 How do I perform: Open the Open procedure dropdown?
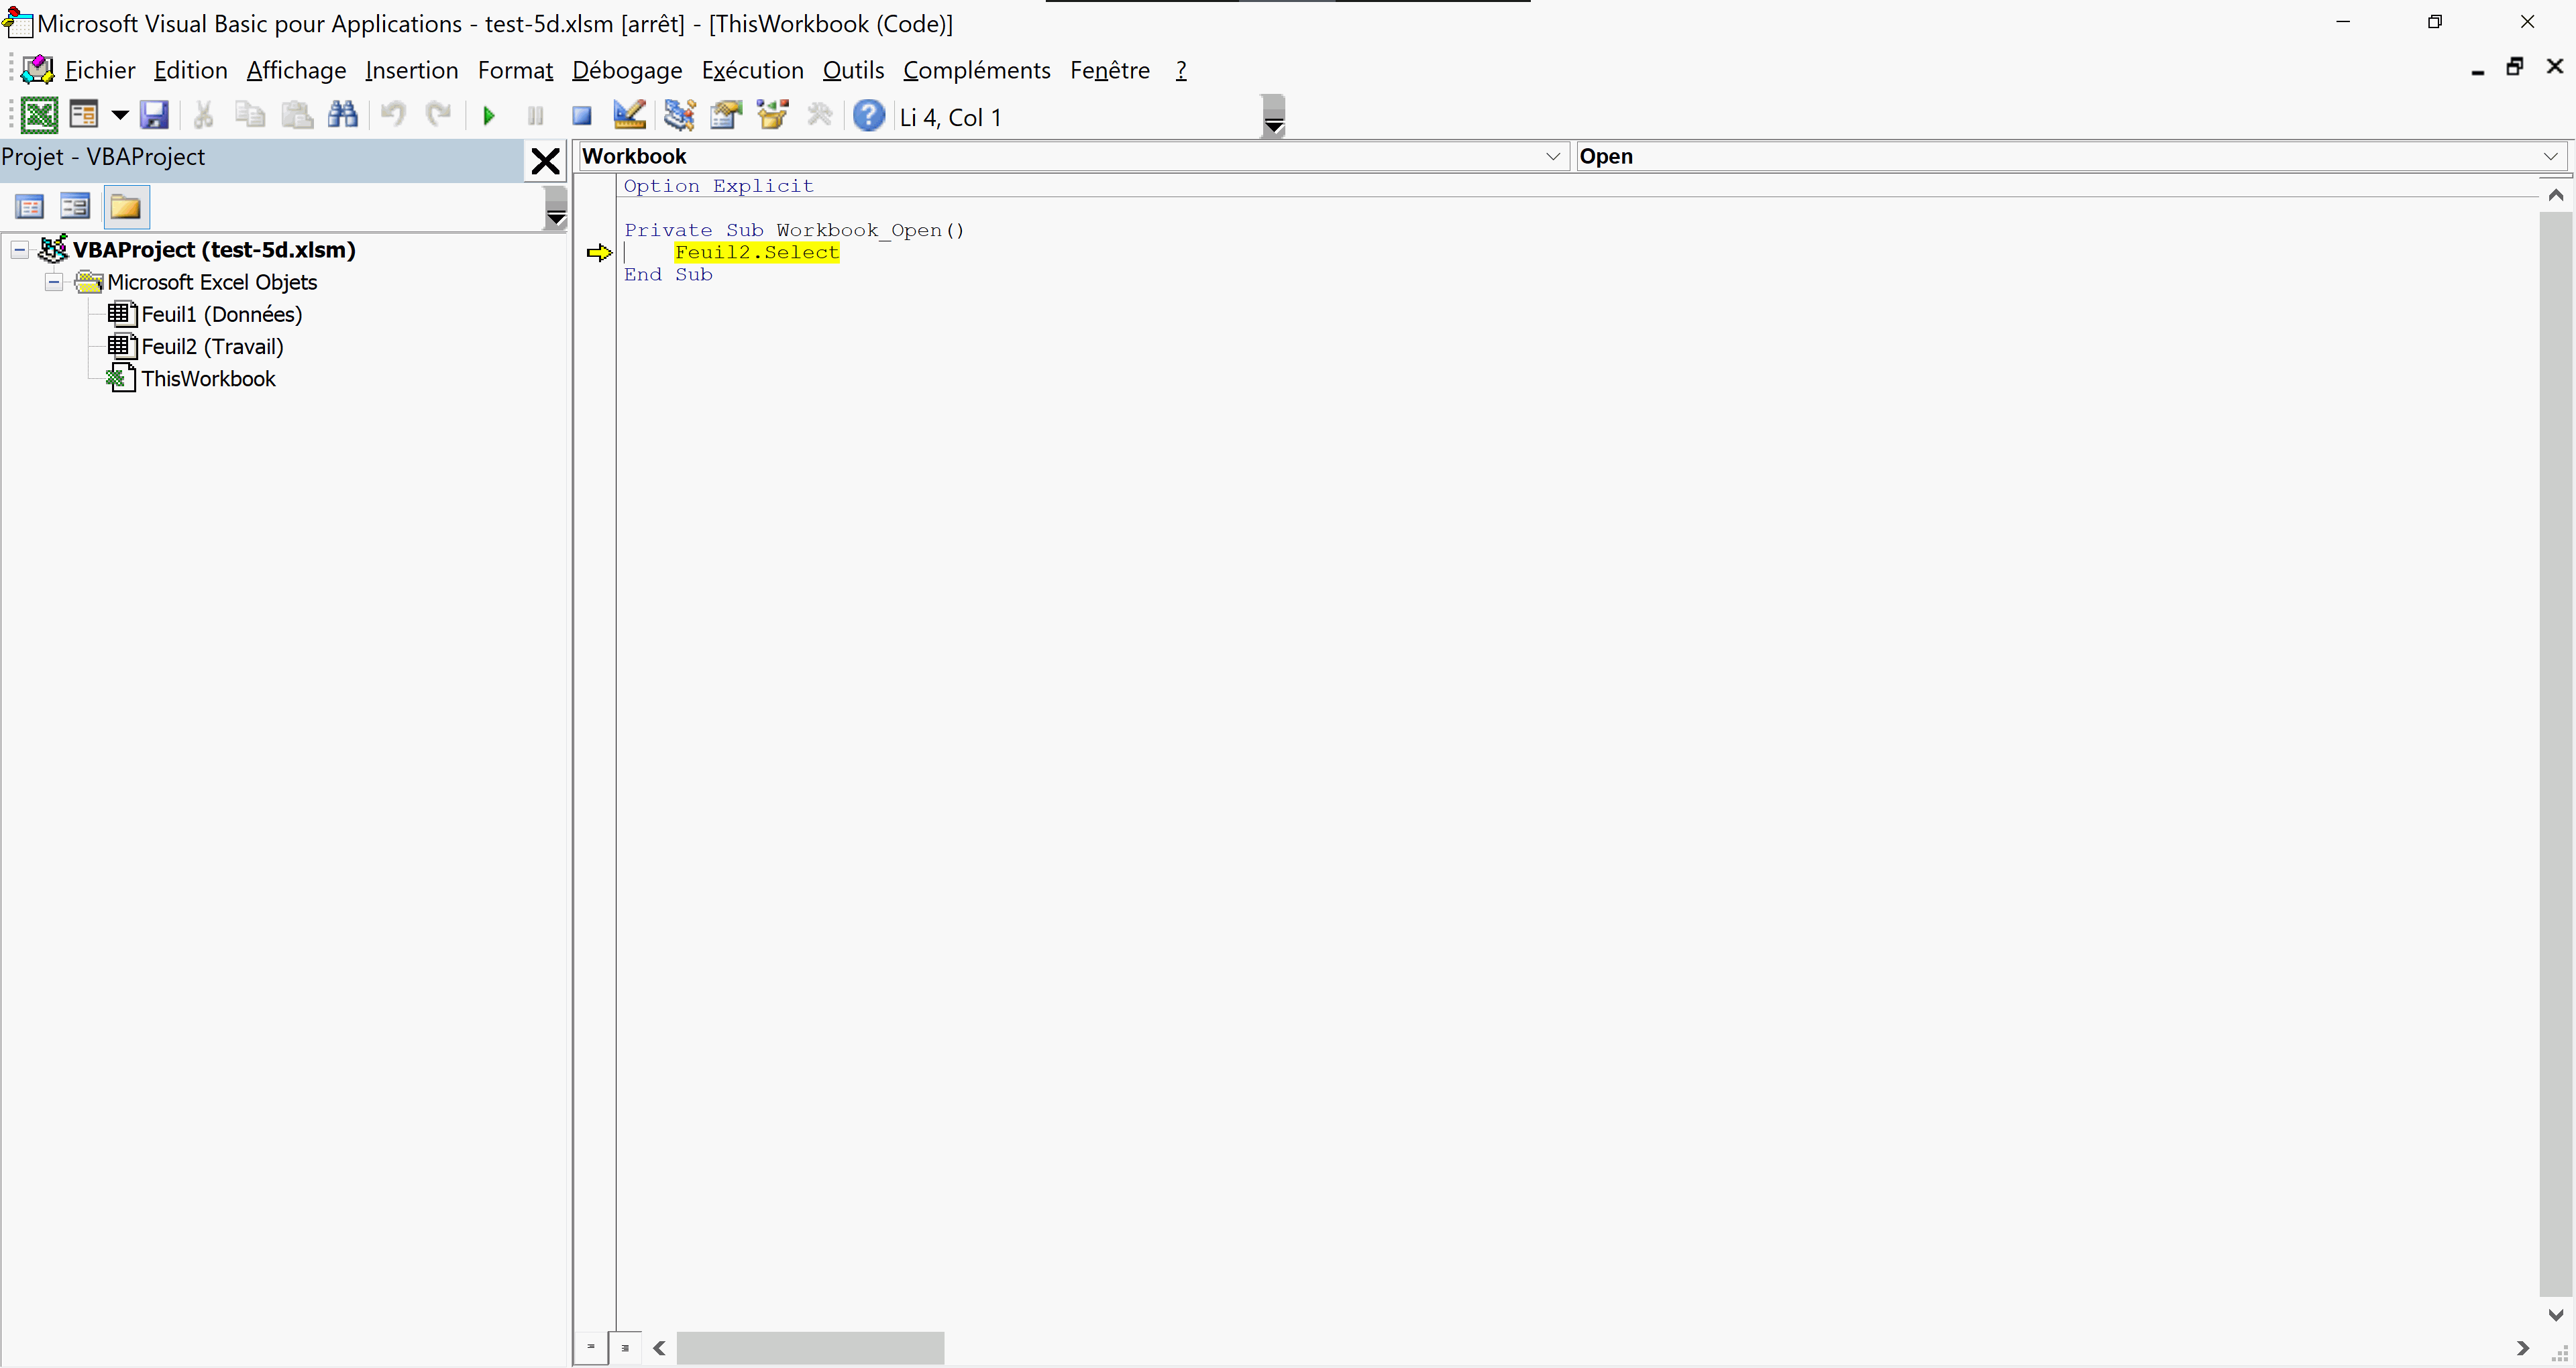click(x=2549, y=156)
